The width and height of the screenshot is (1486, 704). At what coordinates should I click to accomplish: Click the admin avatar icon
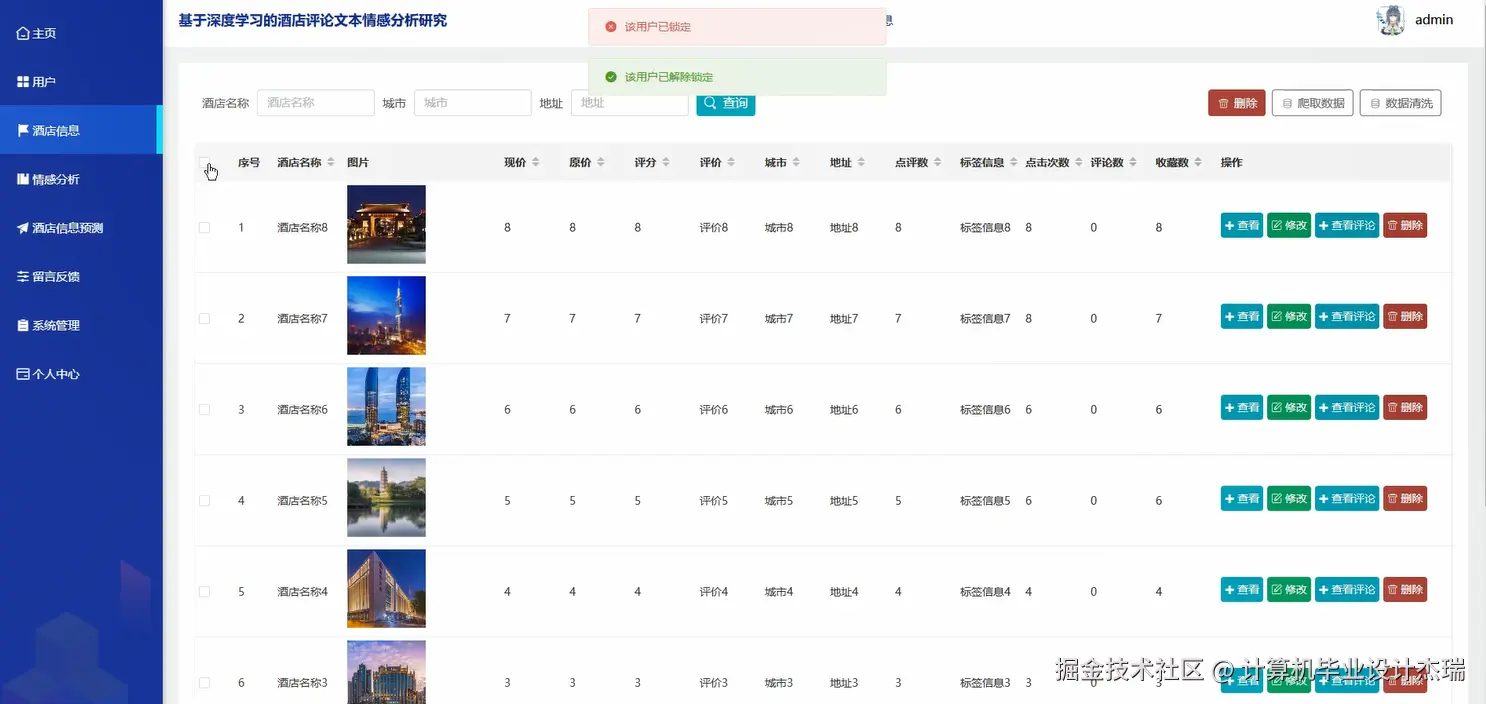pyautogui.click(x=1391, y=20)
